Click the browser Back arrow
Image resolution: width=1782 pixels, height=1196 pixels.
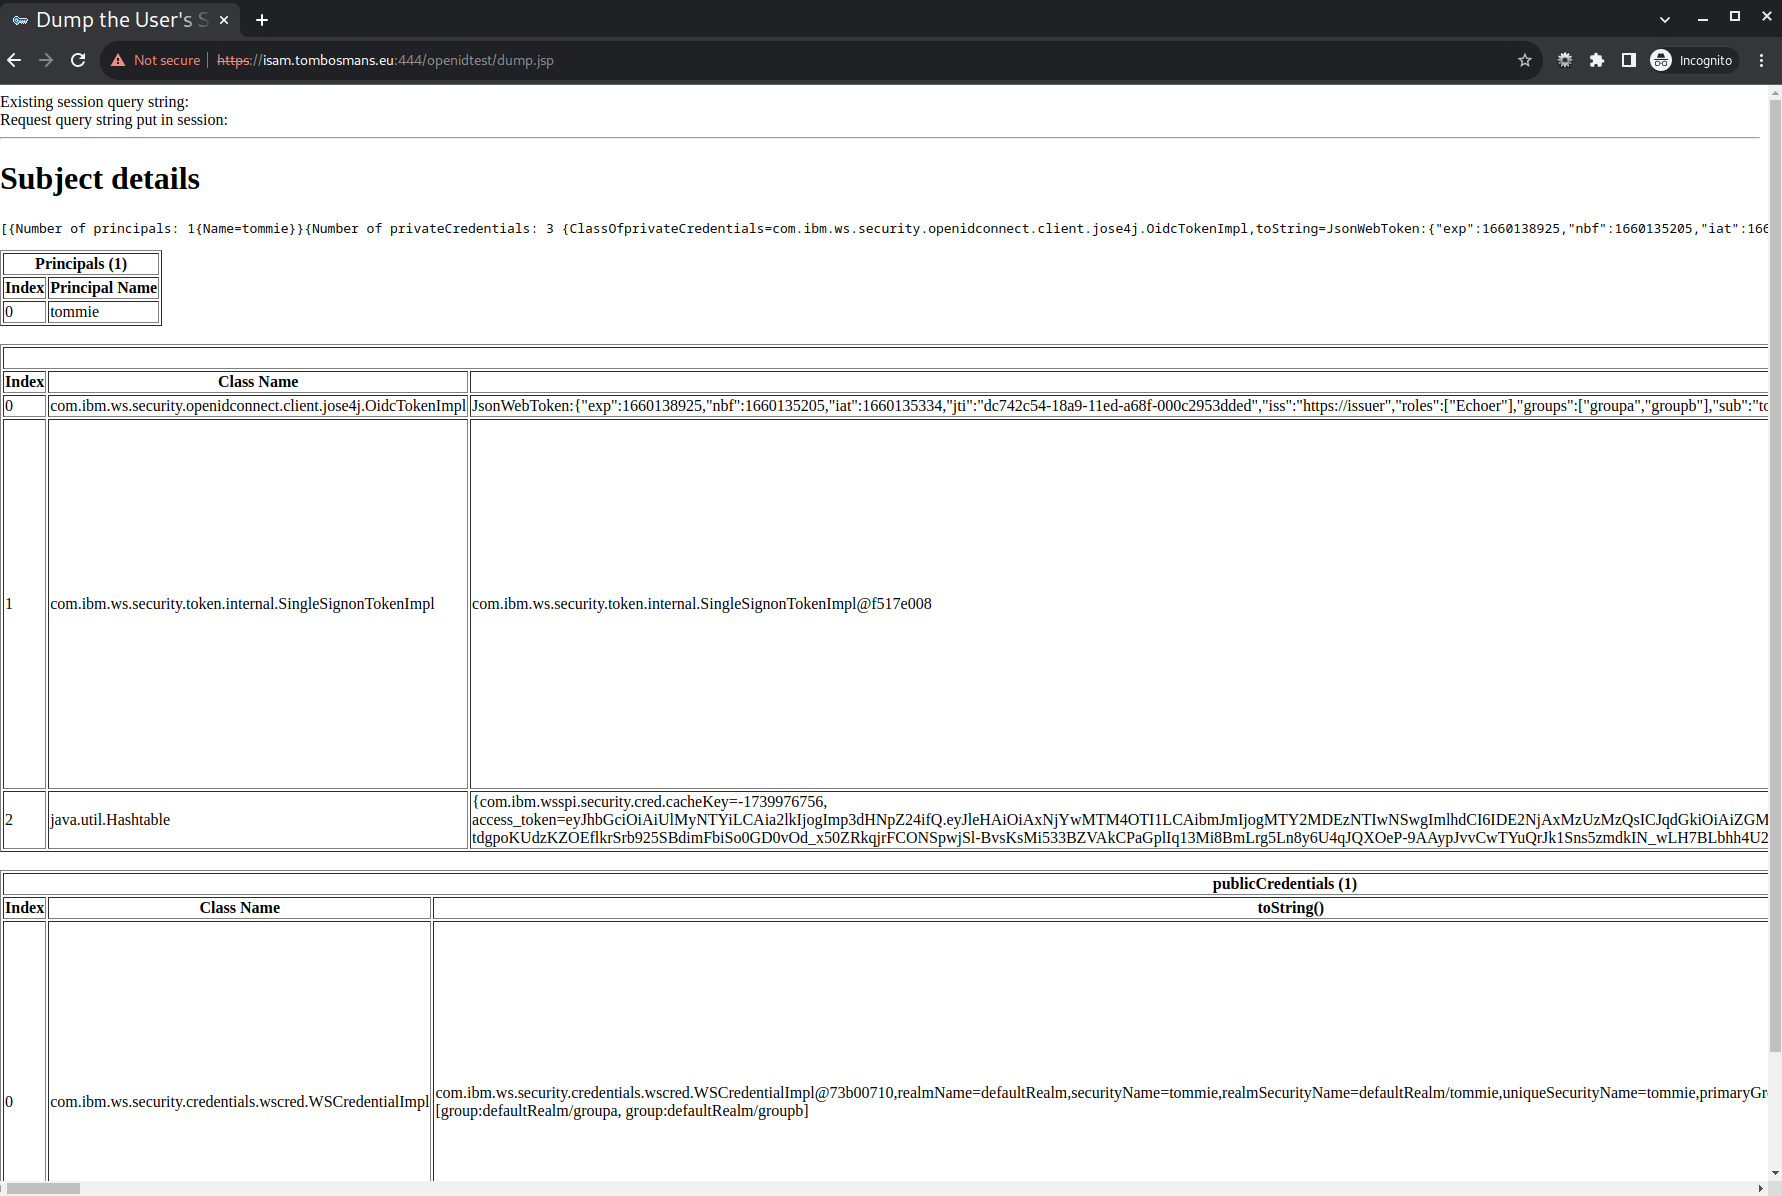click(14, 60)
